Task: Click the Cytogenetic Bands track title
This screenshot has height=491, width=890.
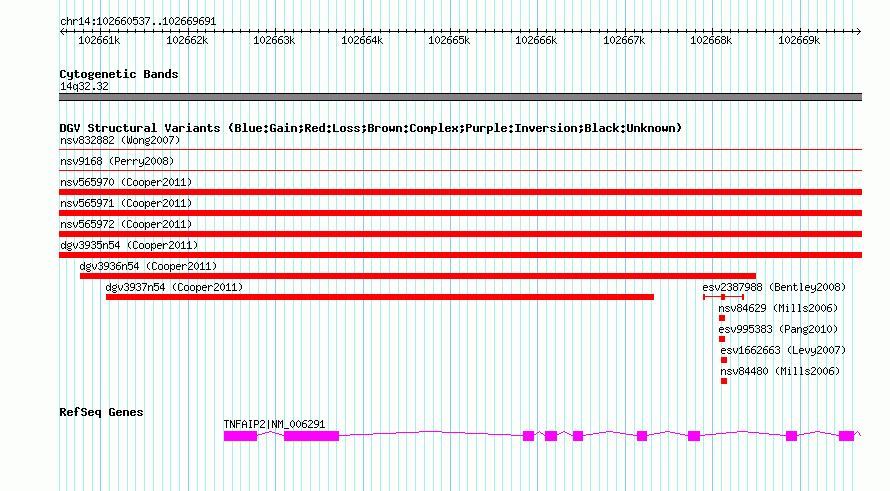Action: coord(119,74)
